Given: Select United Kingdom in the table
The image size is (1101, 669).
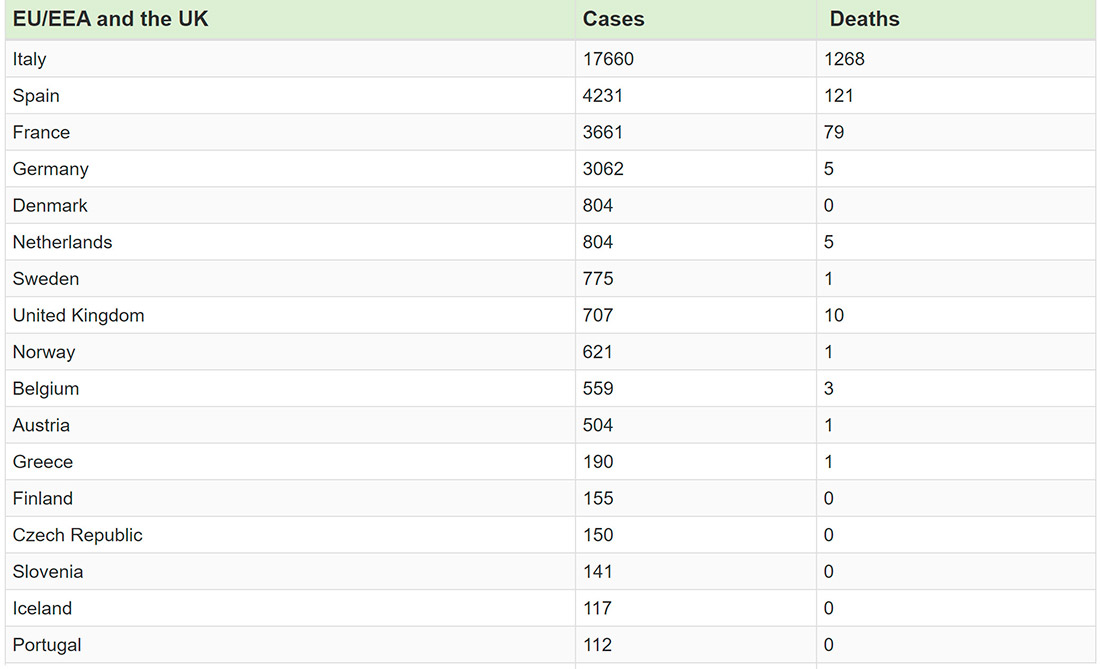Looking at the screenshot, I should (x=78, y=315).
